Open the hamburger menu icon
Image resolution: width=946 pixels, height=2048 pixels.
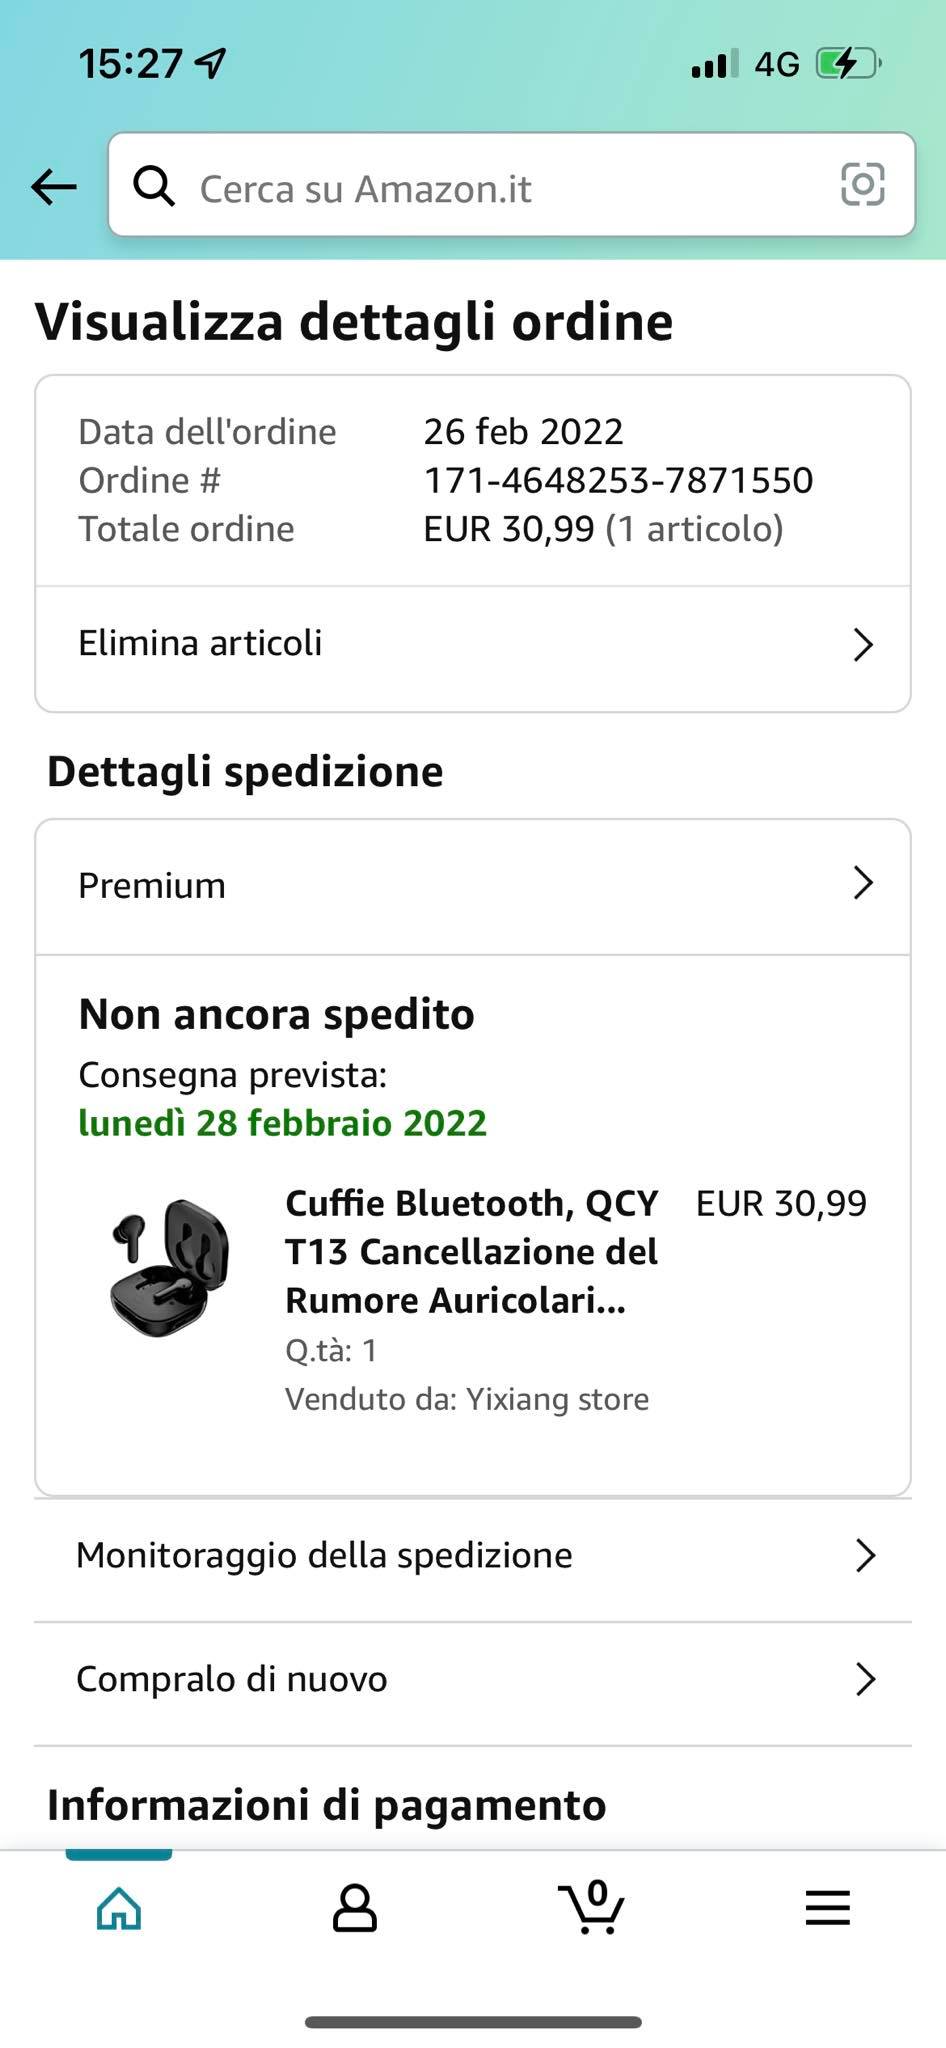click(x=827, y=1908)
